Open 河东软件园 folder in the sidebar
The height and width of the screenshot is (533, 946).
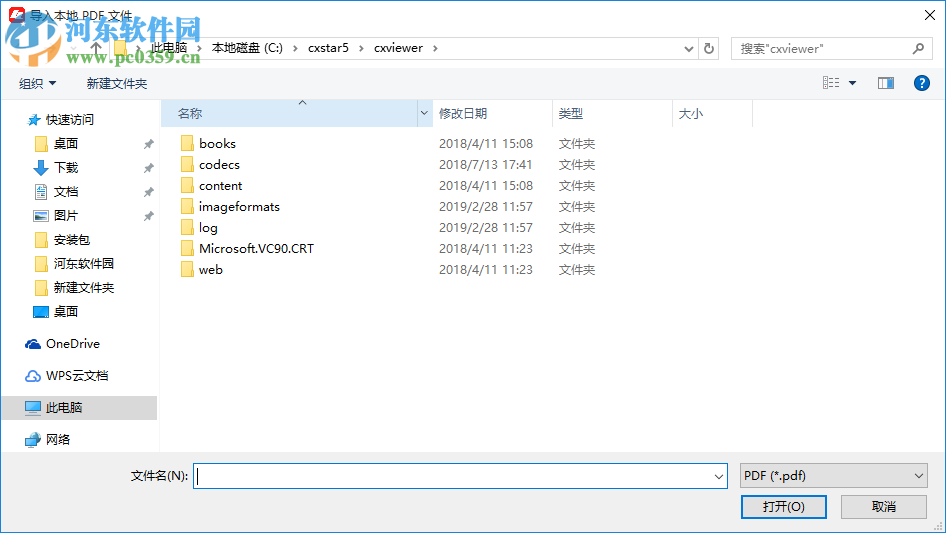pos(83,264)
